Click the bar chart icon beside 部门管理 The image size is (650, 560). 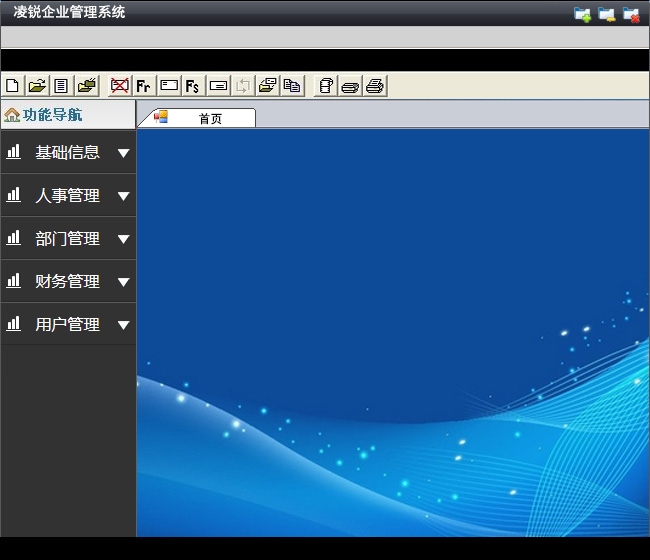tap(14, 238)
